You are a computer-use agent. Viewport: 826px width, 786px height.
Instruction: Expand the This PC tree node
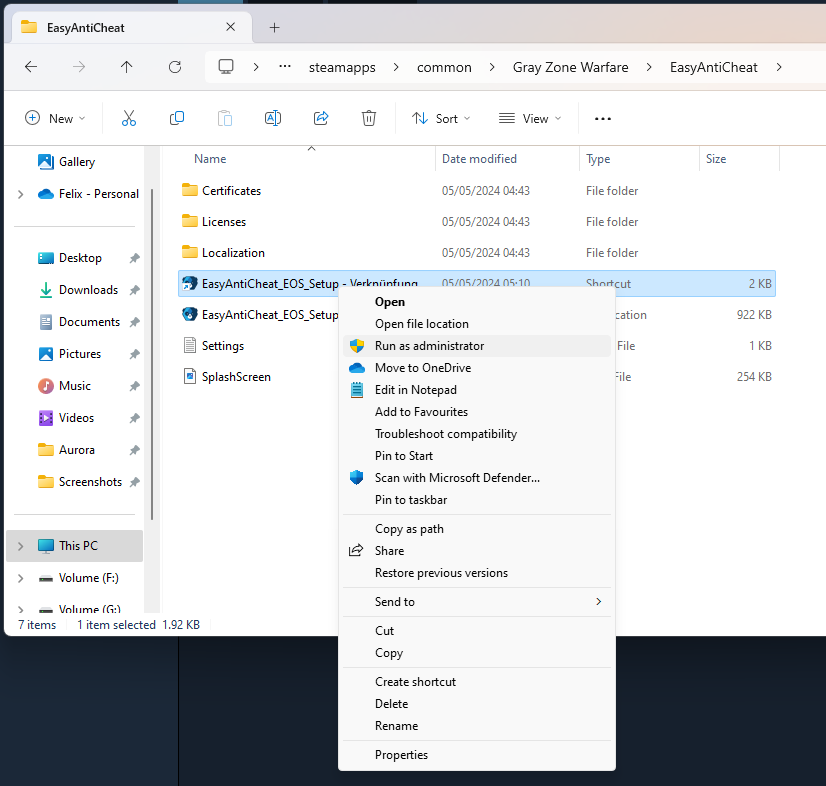(x=21, y=546)
